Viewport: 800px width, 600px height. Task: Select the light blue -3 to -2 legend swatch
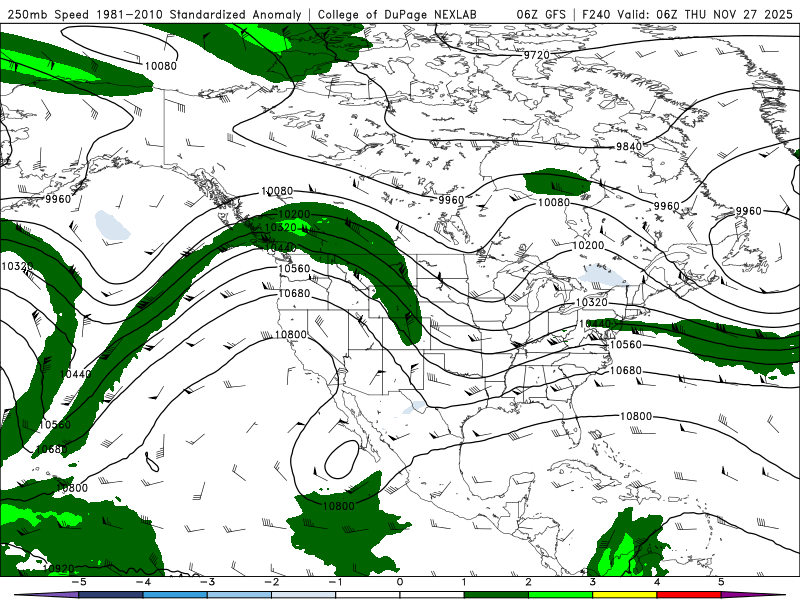(239, 595)
